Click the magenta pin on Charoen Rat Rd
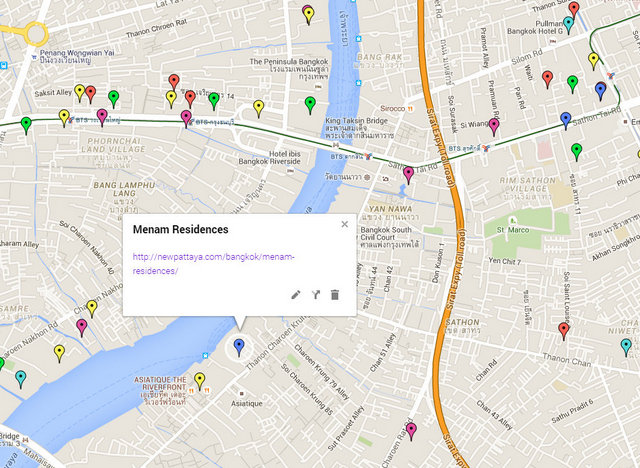Image resolution: width=640 pixels, height=468 pixels. [x=411, y=432]
